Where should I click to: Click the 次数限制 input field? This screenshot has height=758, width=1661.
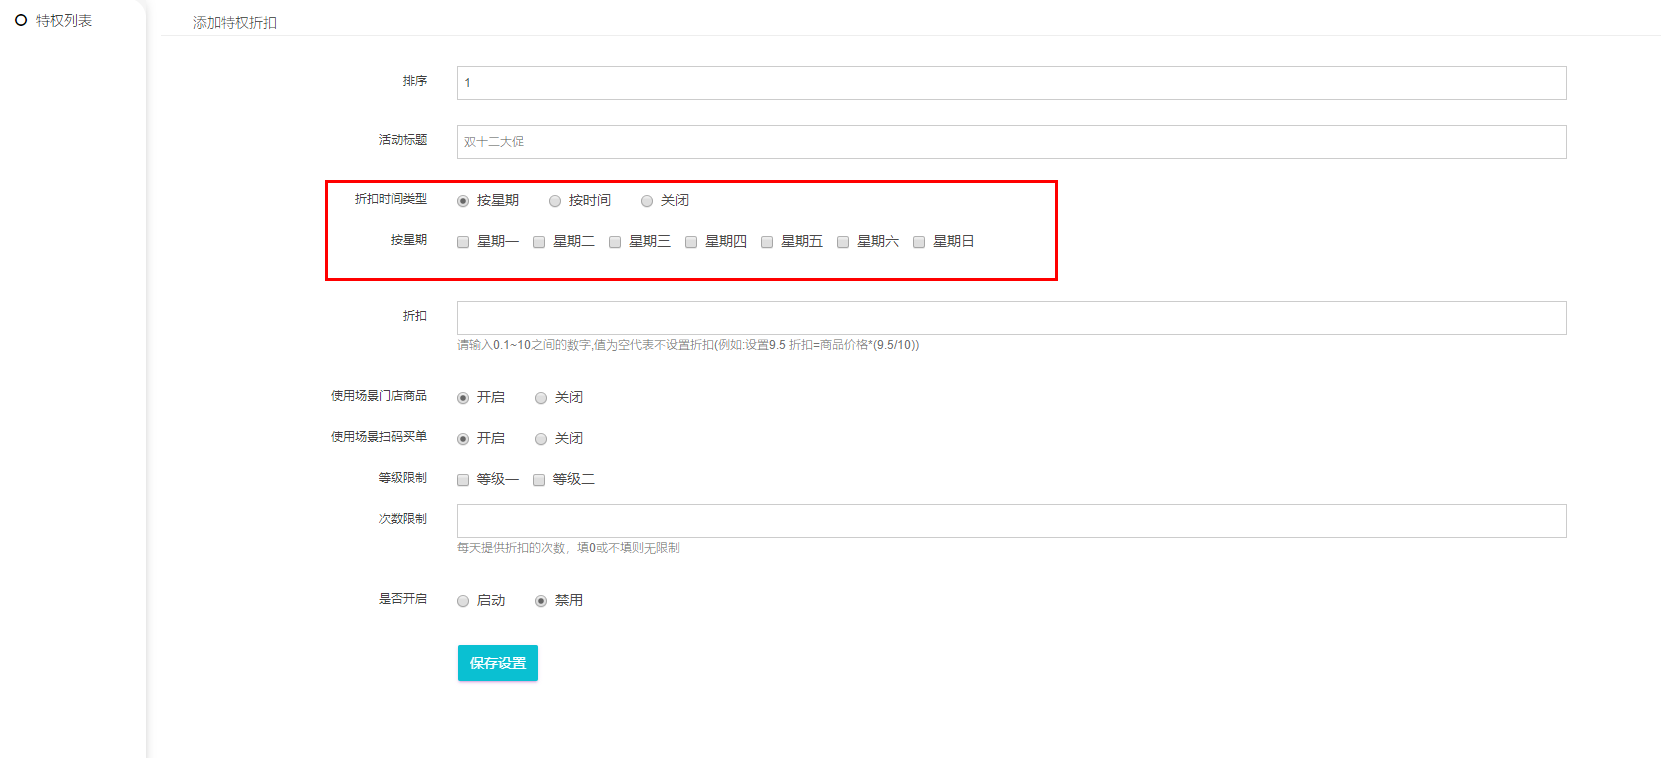1010,521
